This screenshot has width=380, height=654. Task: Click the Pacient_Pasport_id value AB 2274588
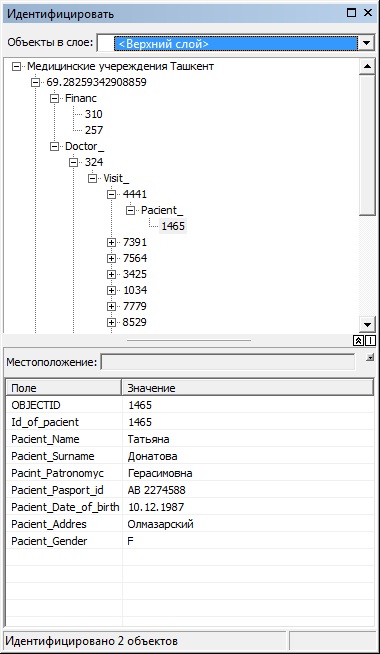tap(156, 490)
